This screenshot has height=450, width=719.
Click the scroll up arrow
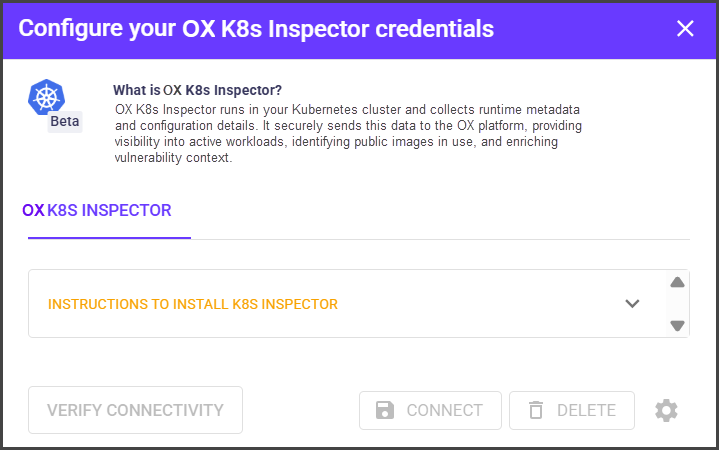tap(677, 283)
